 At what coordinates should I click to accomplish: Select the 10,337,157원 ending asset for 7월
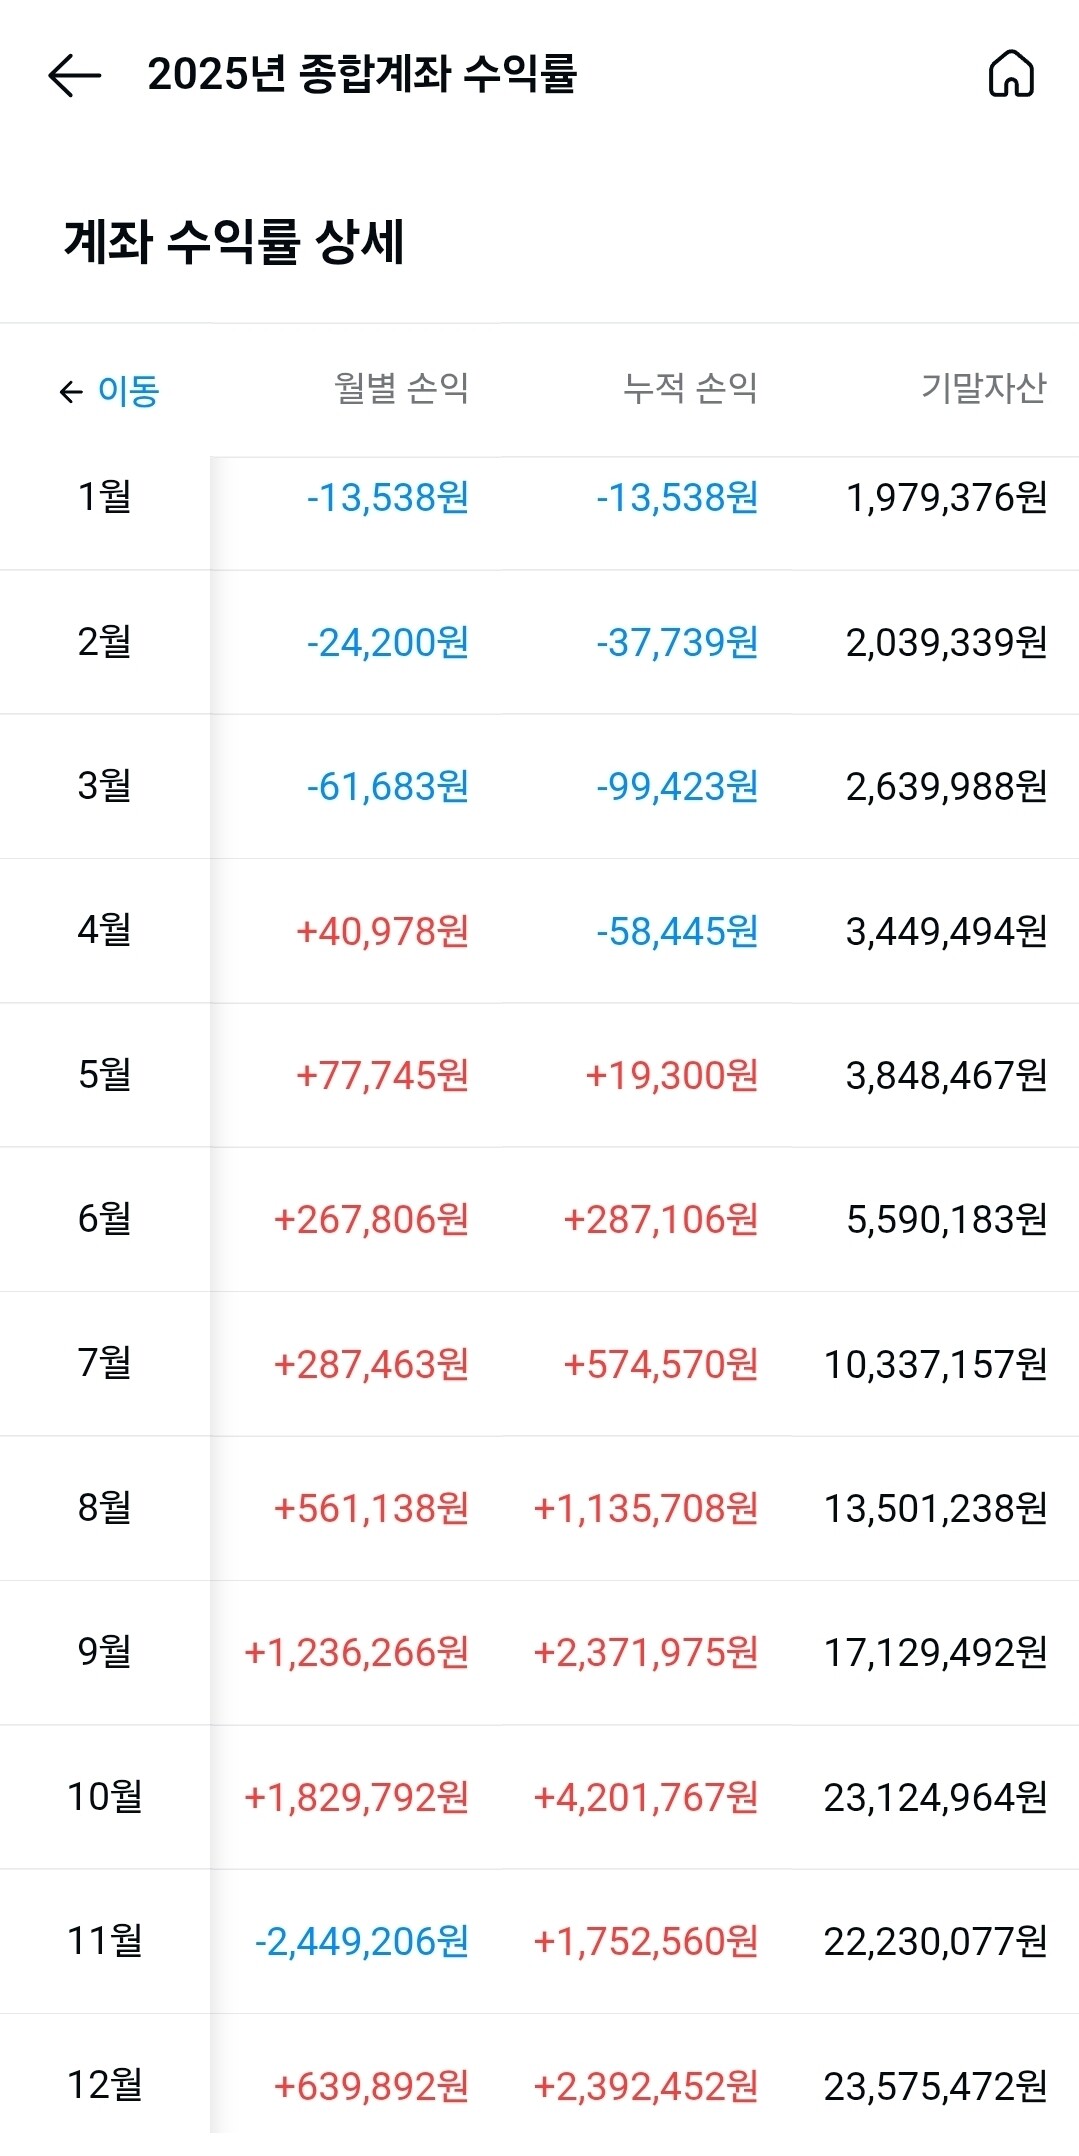pos(936,1365)
